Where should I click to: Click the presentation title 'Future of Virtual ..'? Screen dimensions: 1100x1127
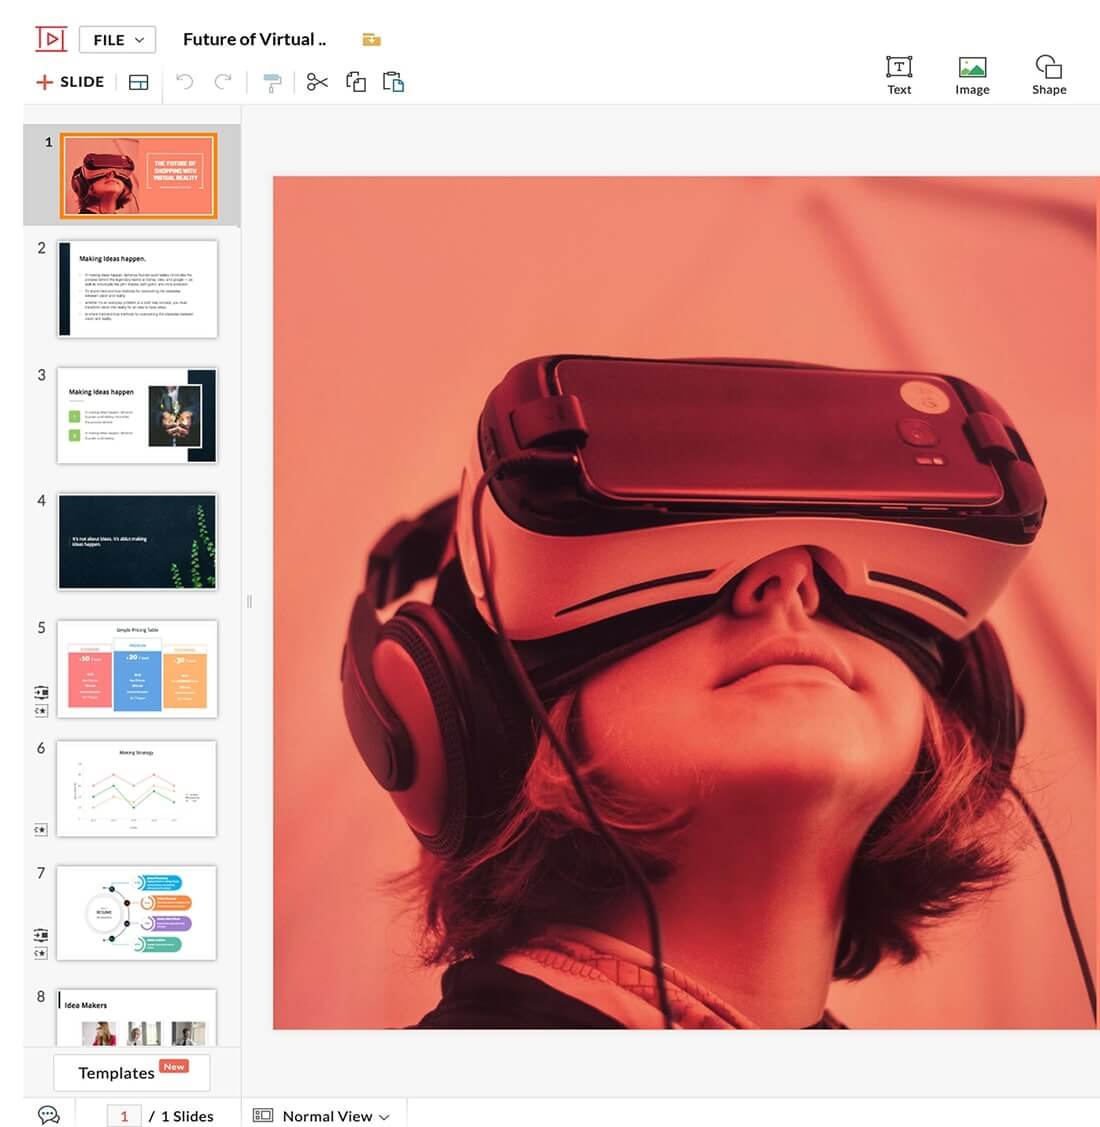(254, 40)
